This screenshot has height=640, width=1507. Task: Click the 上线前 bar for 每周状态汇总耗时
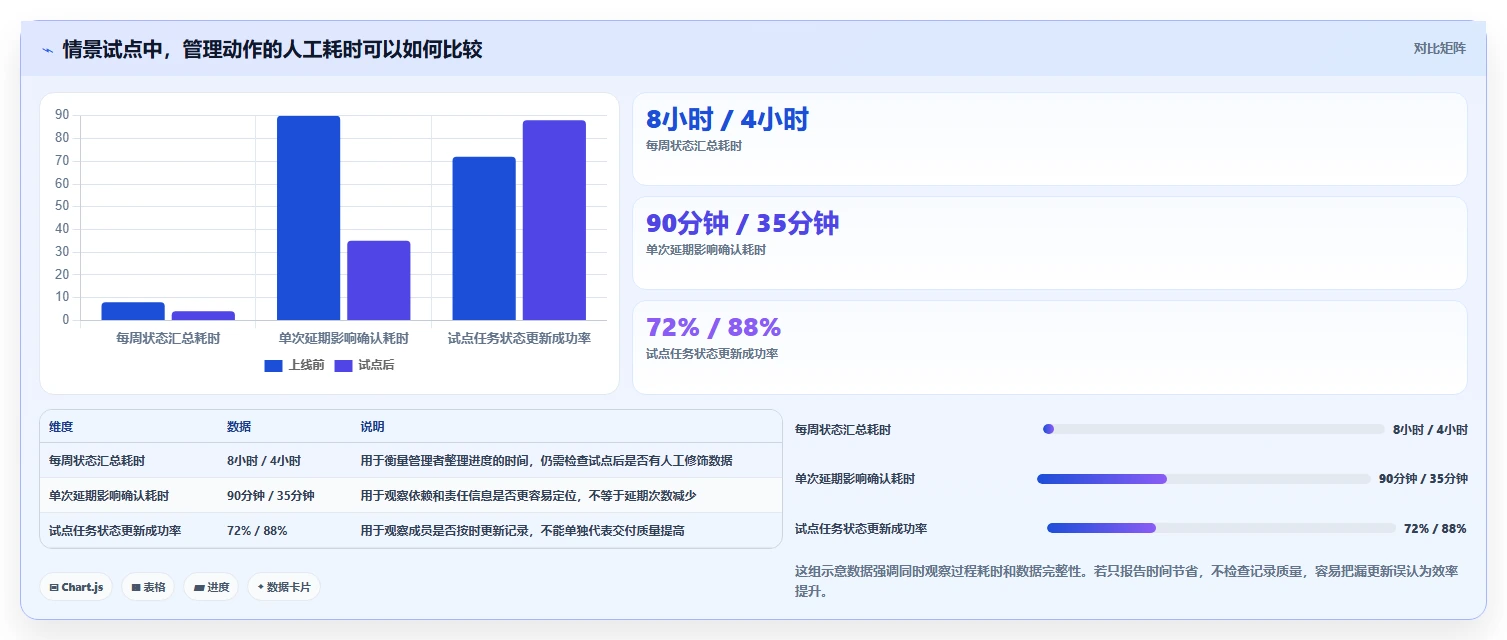coord(133,311)
